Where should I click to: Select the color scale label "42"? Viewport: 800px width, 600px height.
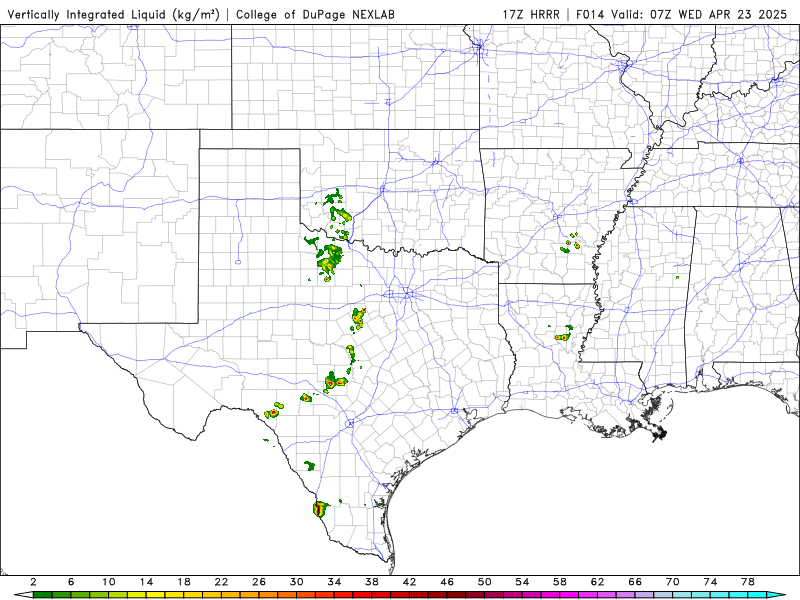click(410, 582)
